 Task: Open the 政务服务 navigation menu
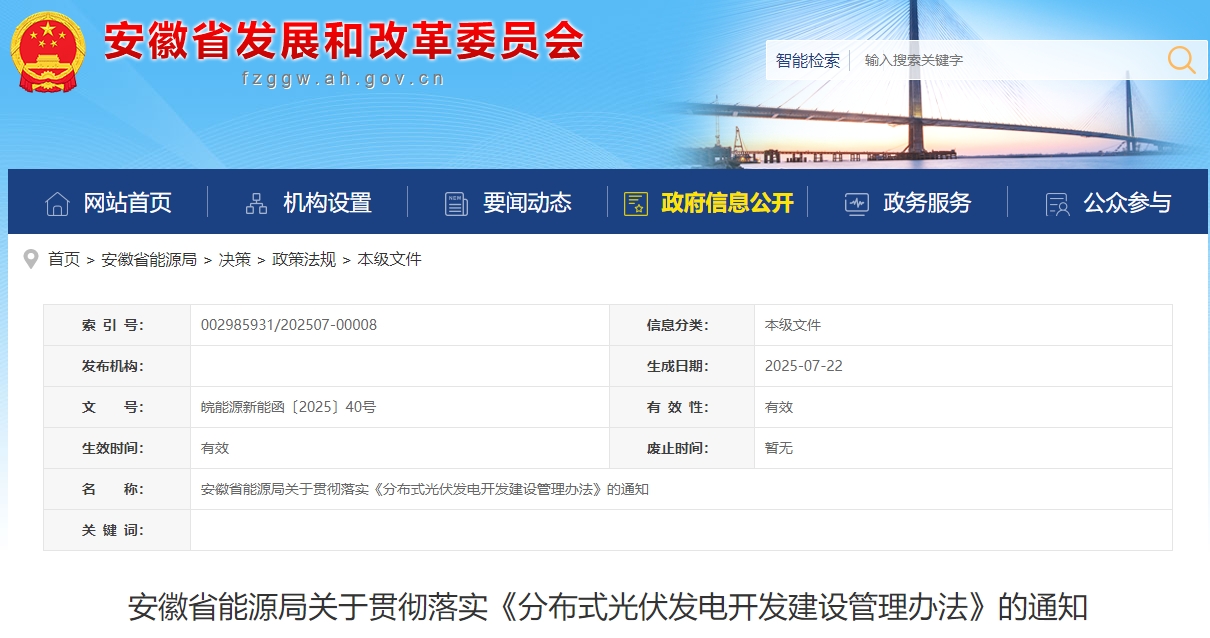point(927,203)
